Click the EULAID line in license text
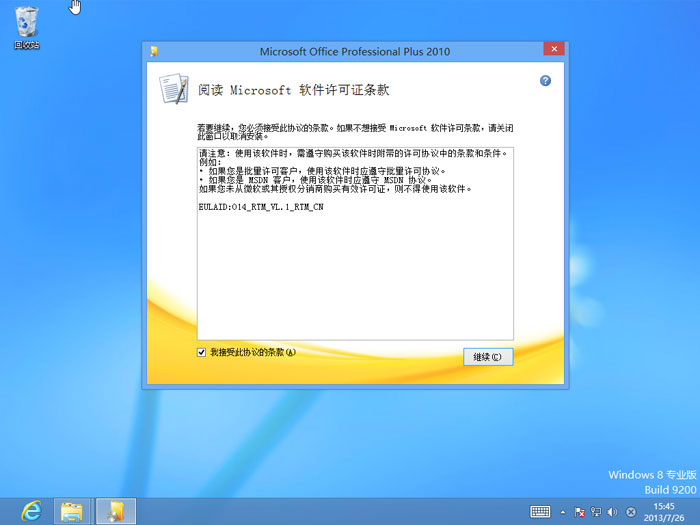 [x=262, y=207]
